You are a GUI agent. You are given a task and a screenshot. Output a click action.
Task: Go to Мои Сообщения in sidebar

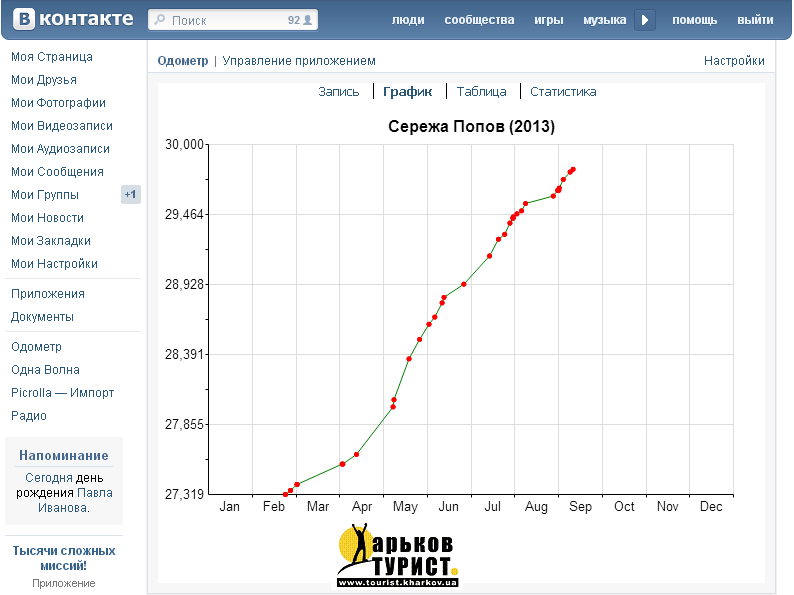[x=57, y=172]
